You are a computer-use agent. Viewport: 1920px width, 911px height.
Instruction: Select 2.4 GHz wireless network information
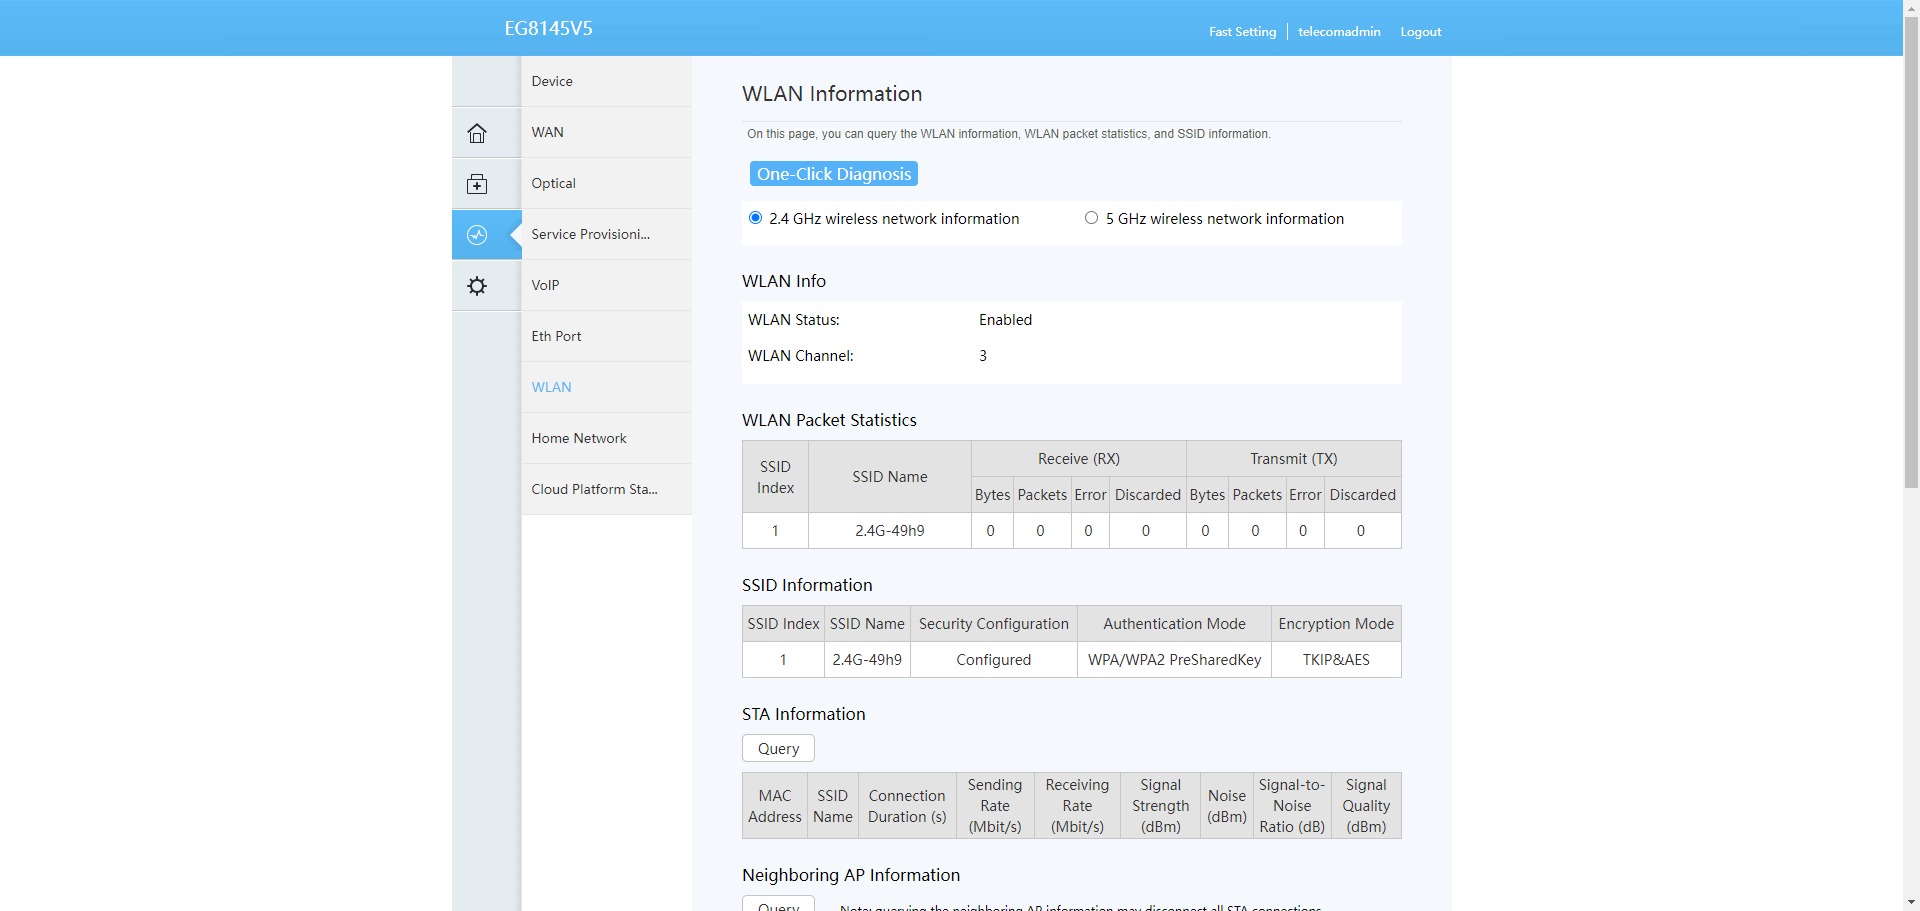pos(756,218)
